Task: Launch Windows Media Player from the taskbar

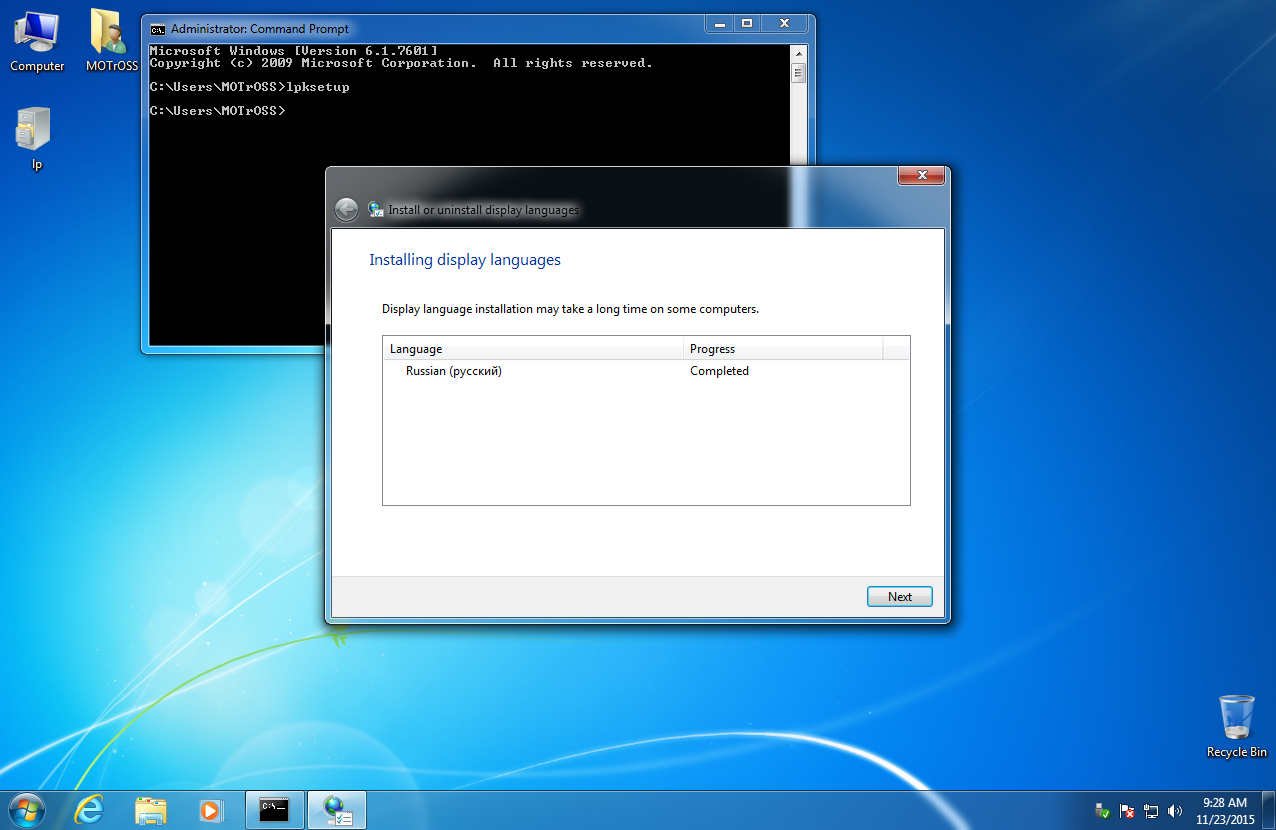Action: tap(210, 809)
